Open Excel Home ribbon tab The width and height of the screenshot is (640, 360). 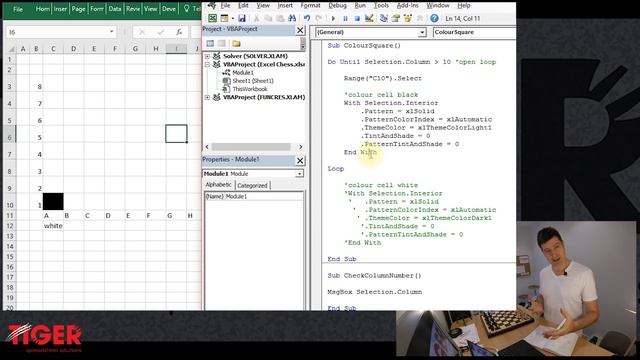pos(42,9)
